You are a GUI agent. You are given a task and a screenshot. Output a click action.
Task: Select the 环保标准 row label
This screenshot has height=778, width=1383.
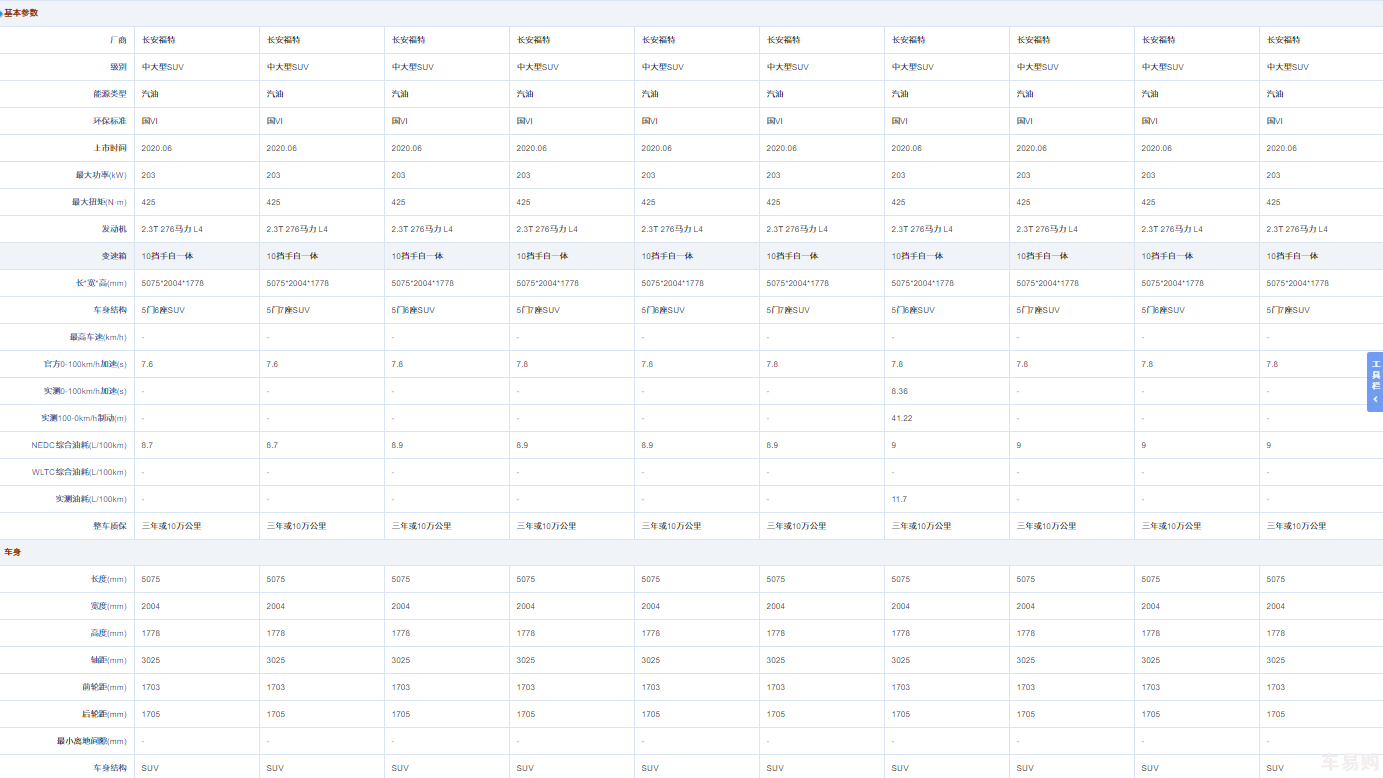(110, 121)
